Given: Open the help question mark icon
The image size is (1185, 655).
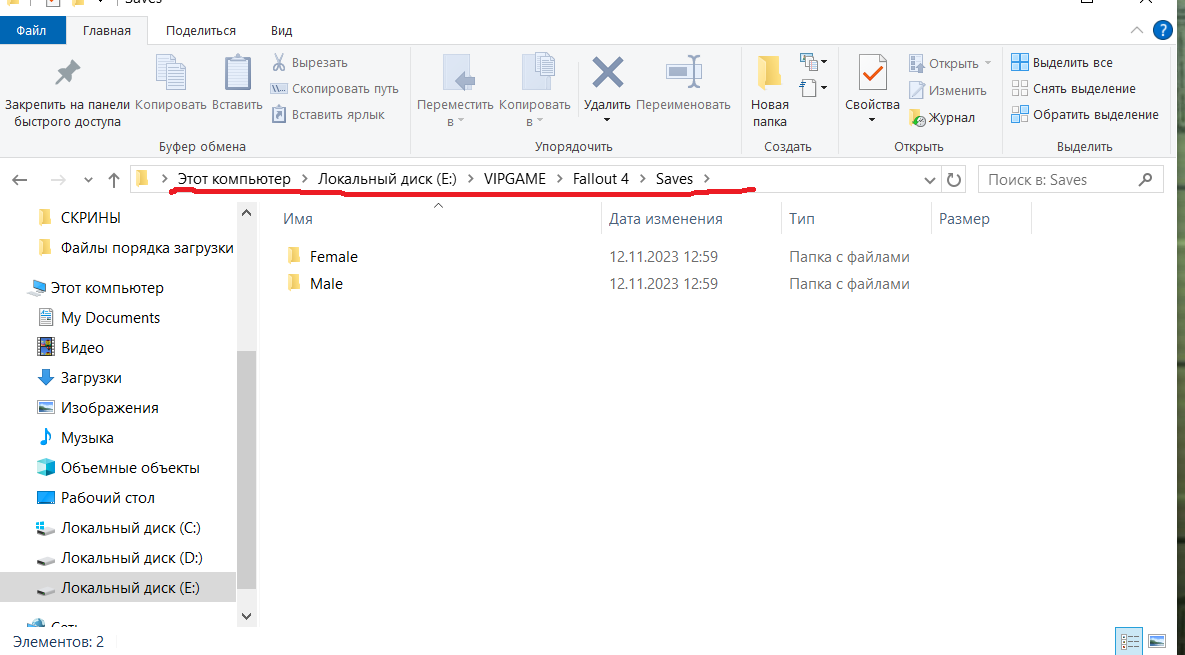Looking at the screenshot, I should click(1162, 30).
